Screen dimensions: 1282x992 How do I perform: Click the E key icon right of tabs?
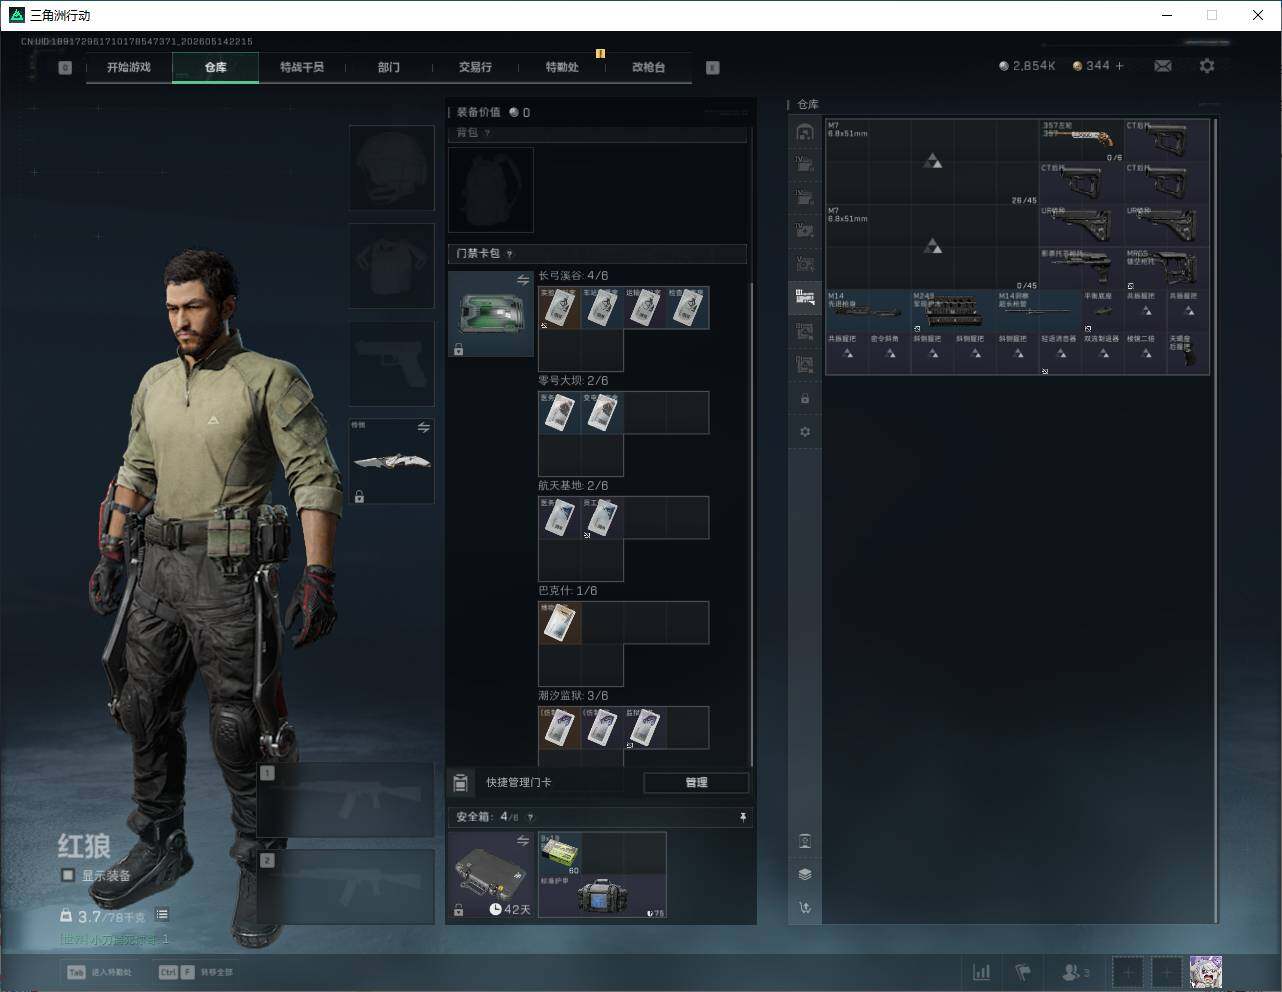click(x=713, y=68)
